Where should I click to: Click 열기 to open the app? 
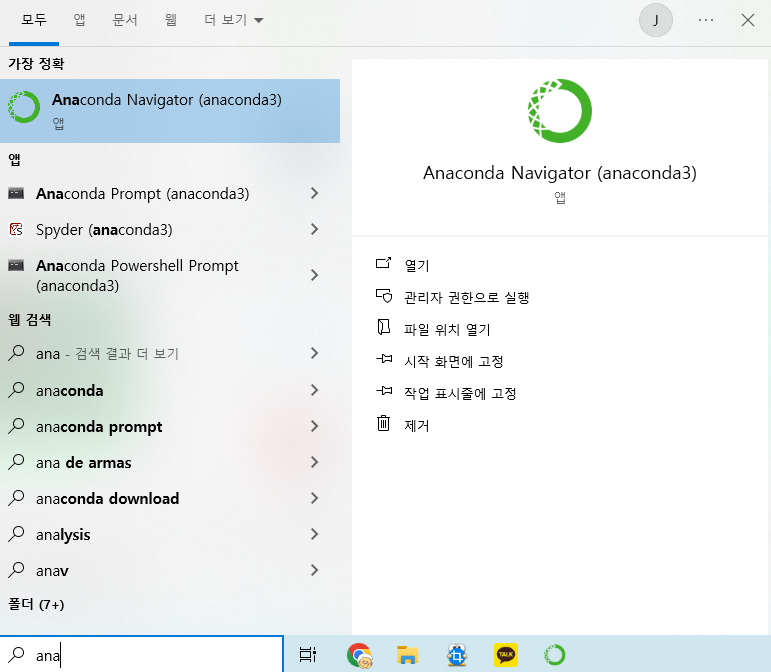[x=416, y=265]
